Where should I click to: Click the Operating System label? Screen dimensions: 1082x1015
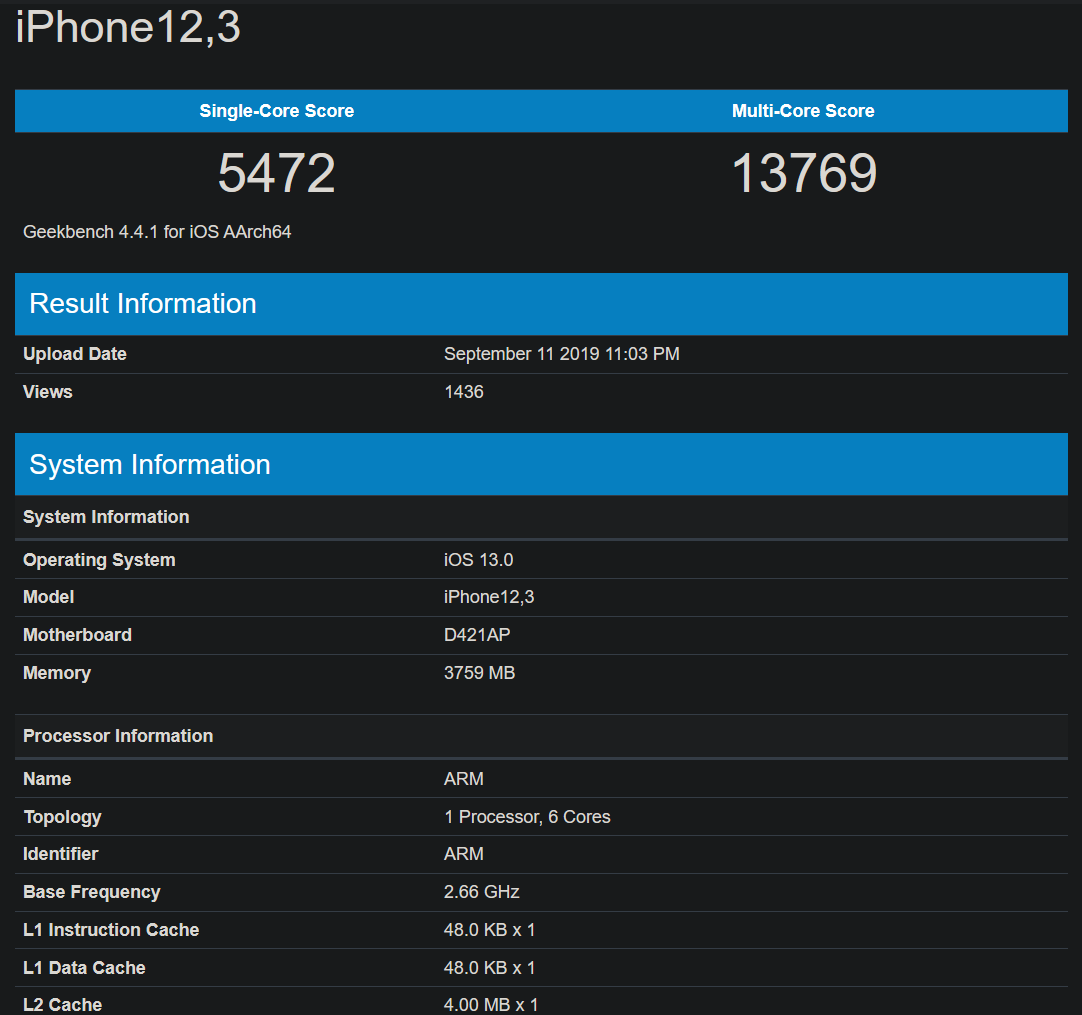click(99, 560)
